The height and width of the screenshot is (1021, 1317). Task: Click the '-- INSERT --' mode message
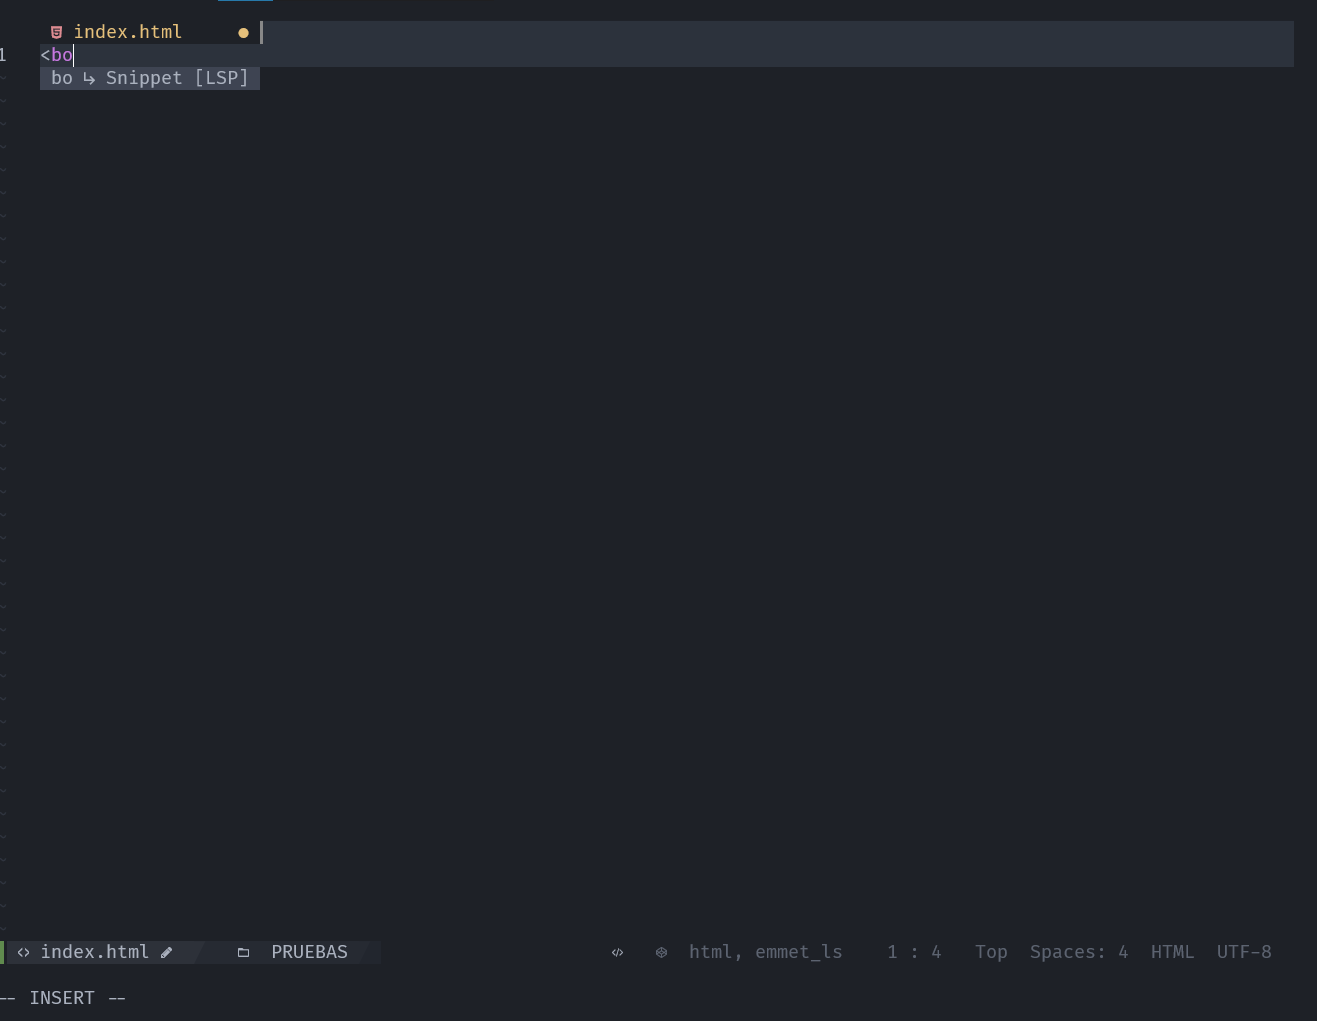tap(63, 998)
